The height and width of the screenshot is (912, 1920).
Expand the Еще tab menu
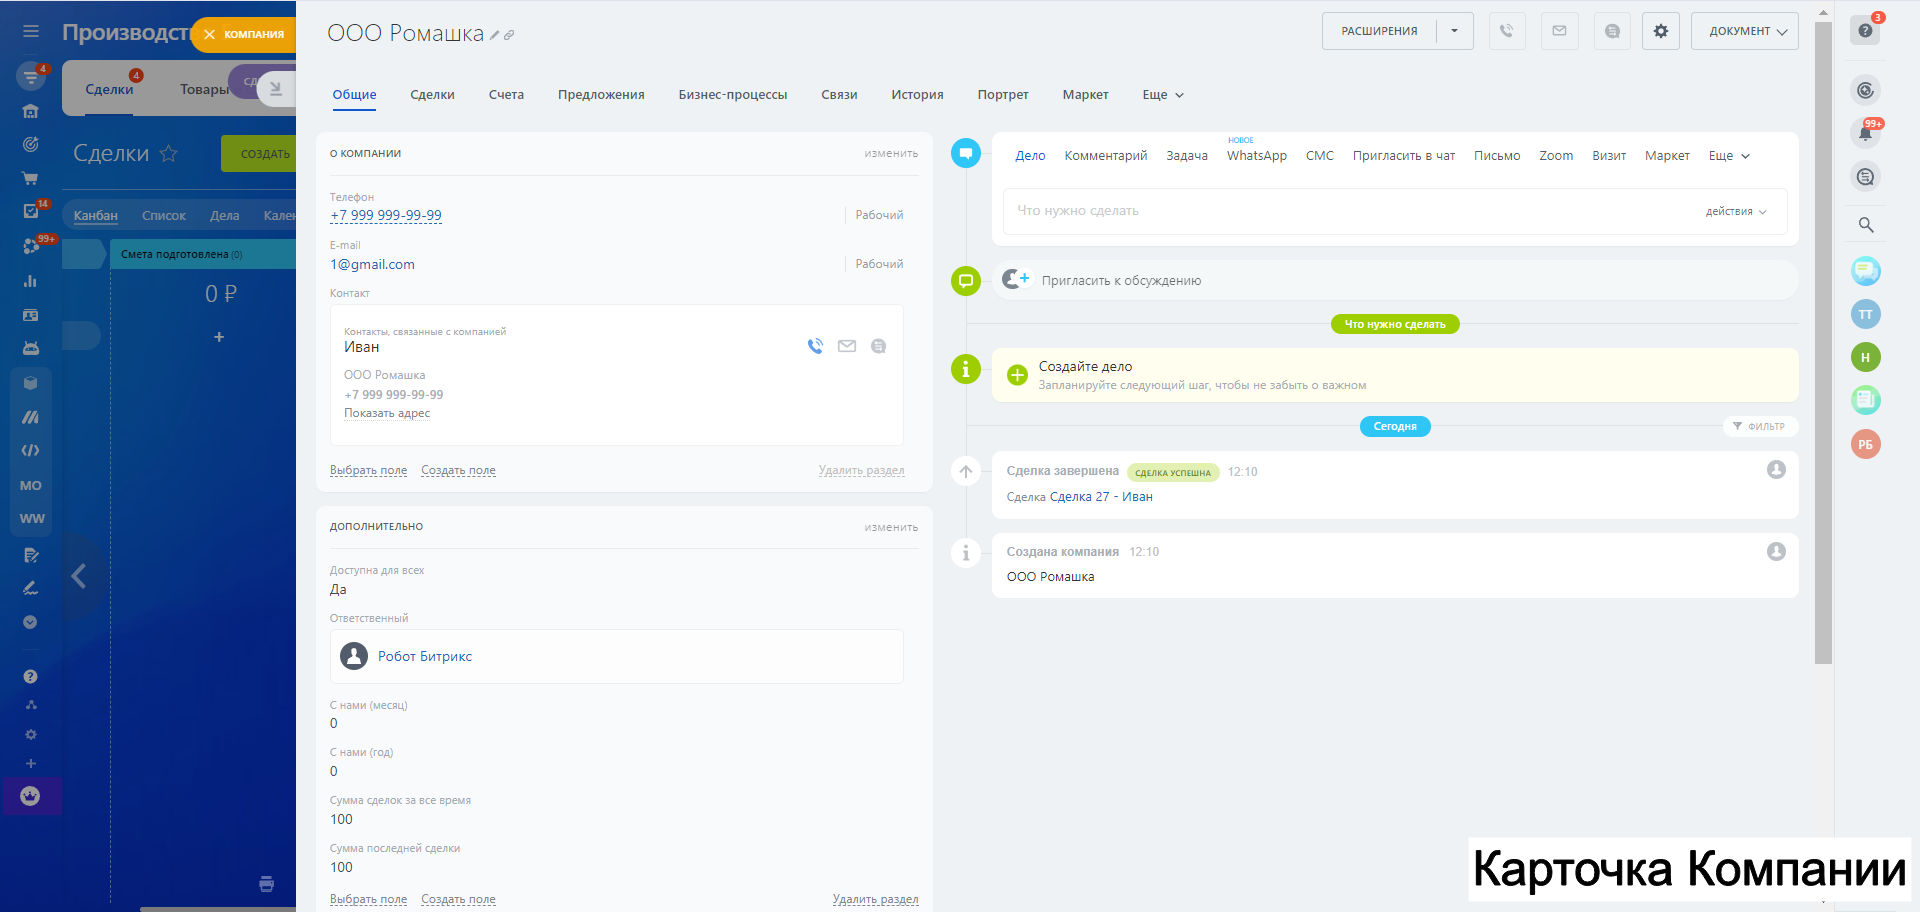(1162, 95)
